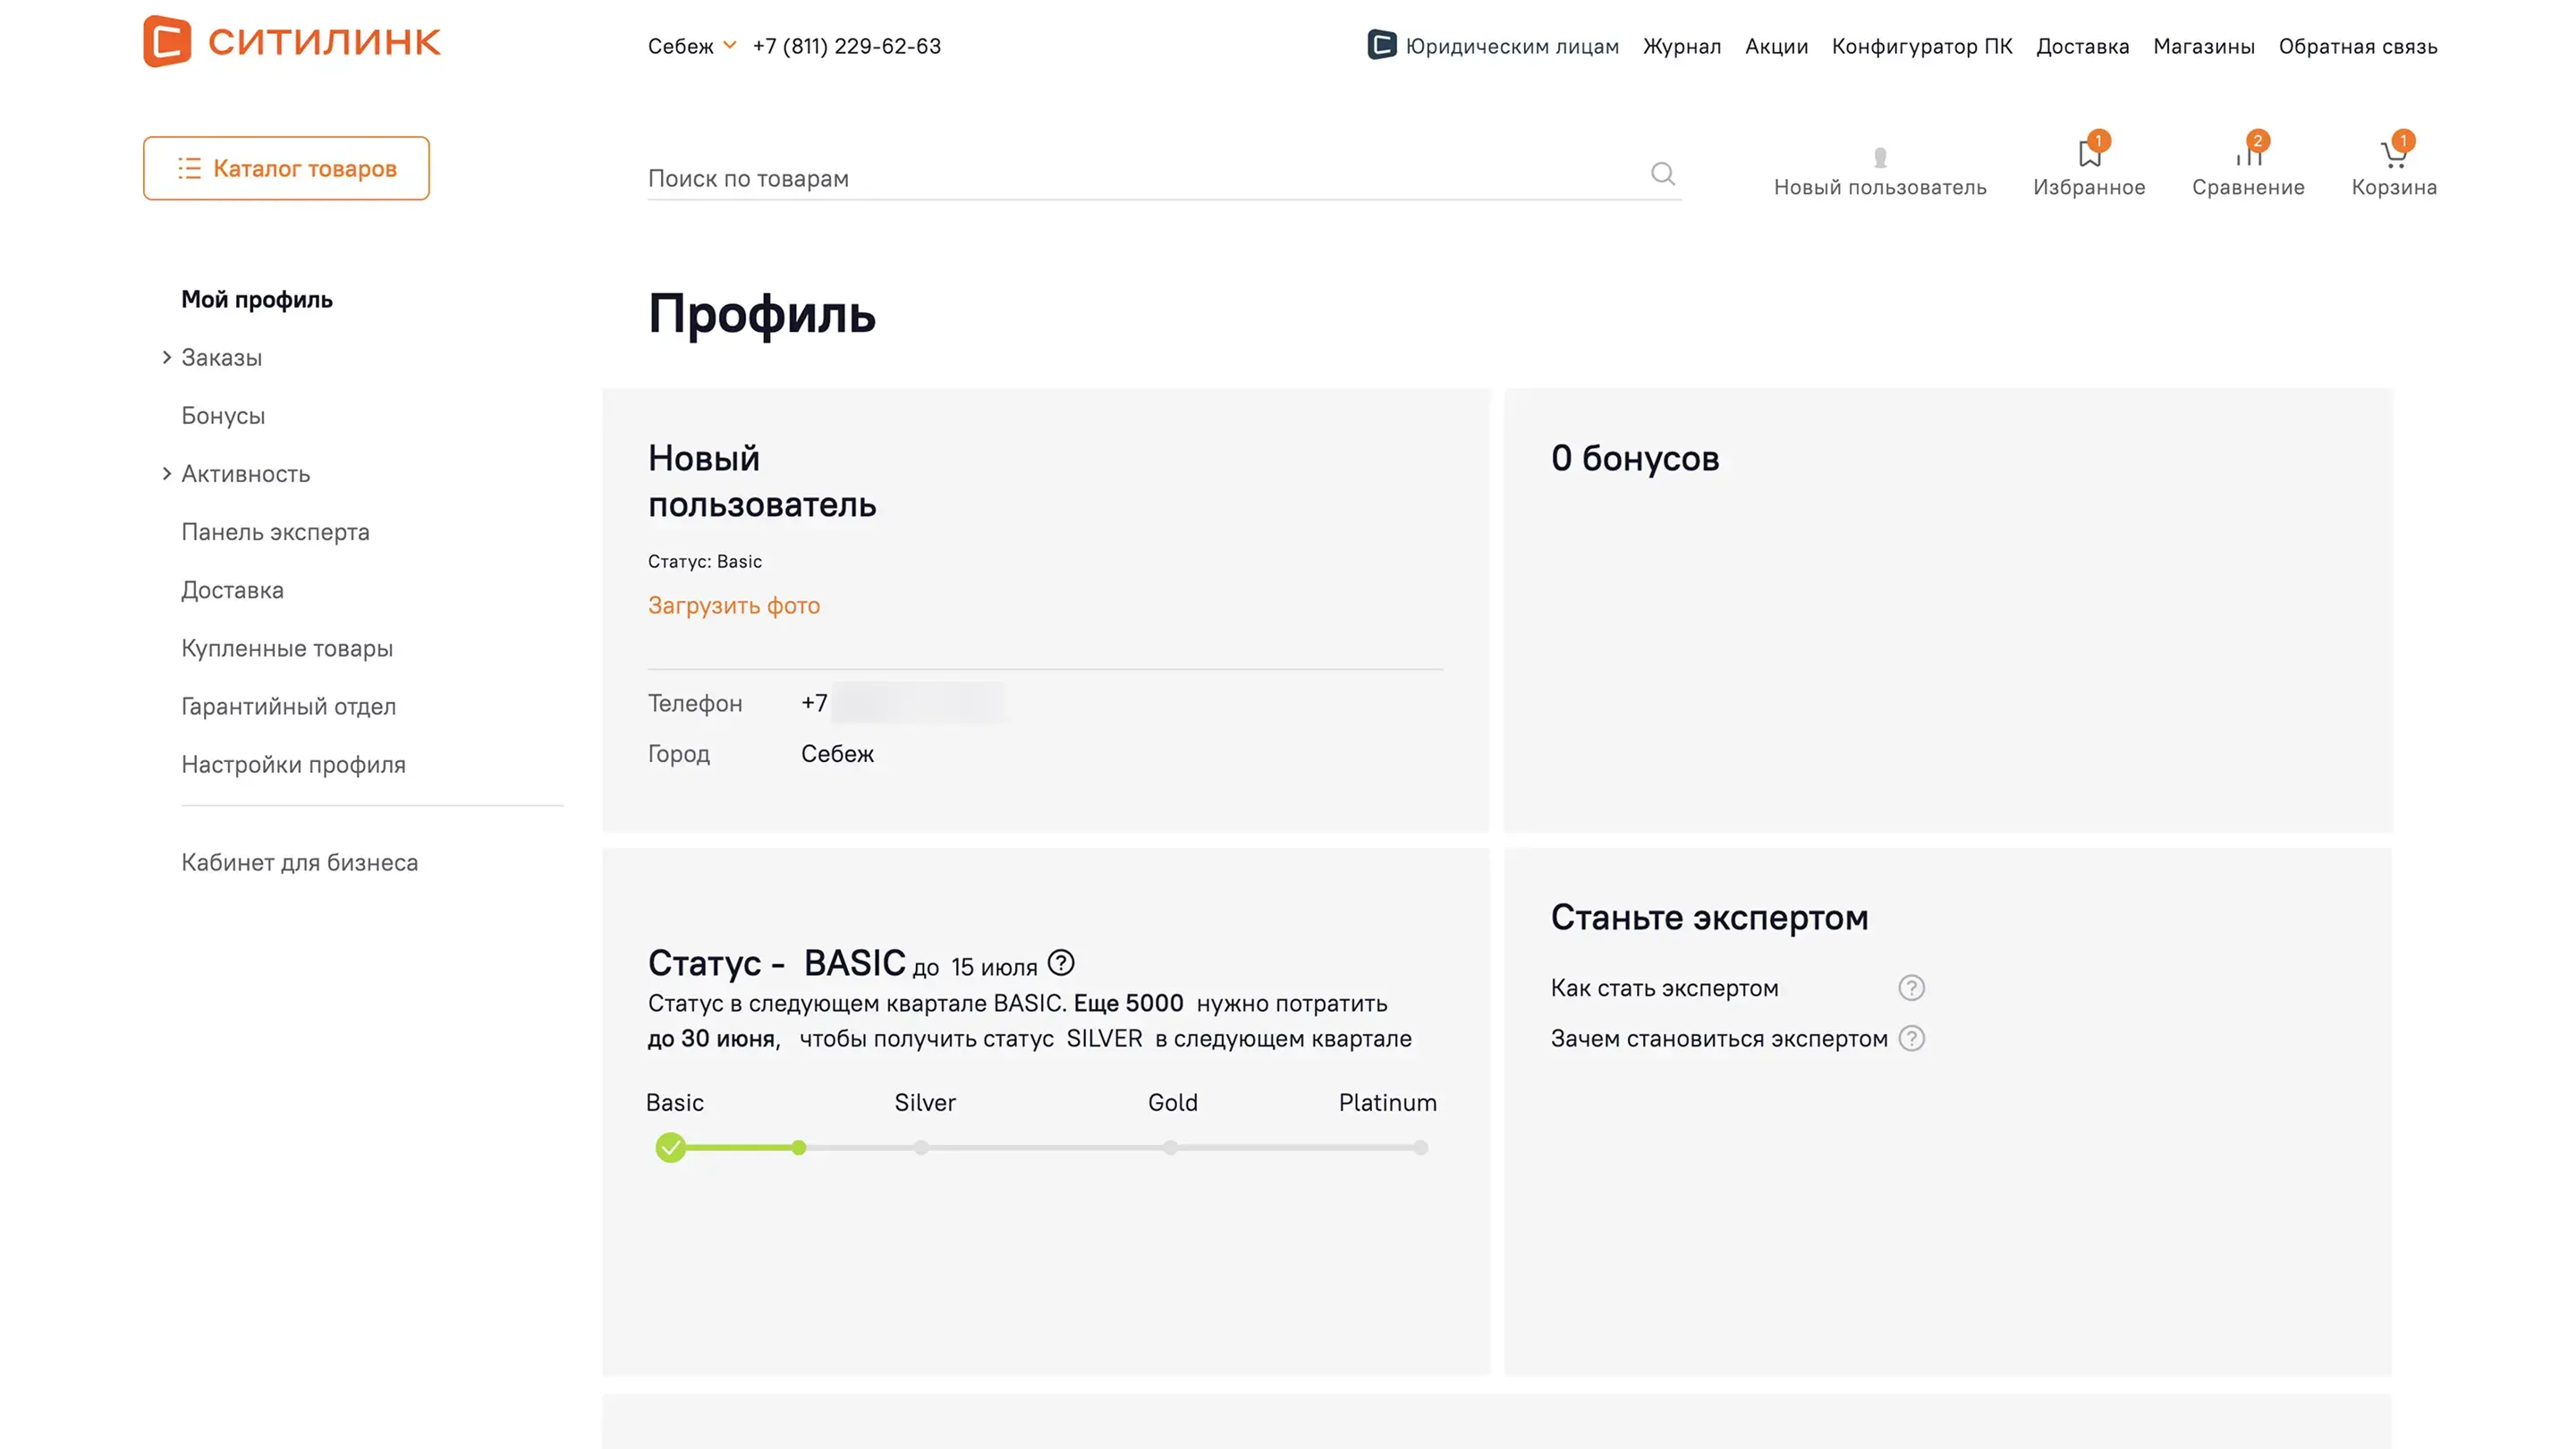Open Настройки профиля in the sidebar
The image size is (2576, 1449).
coord(293,765)
